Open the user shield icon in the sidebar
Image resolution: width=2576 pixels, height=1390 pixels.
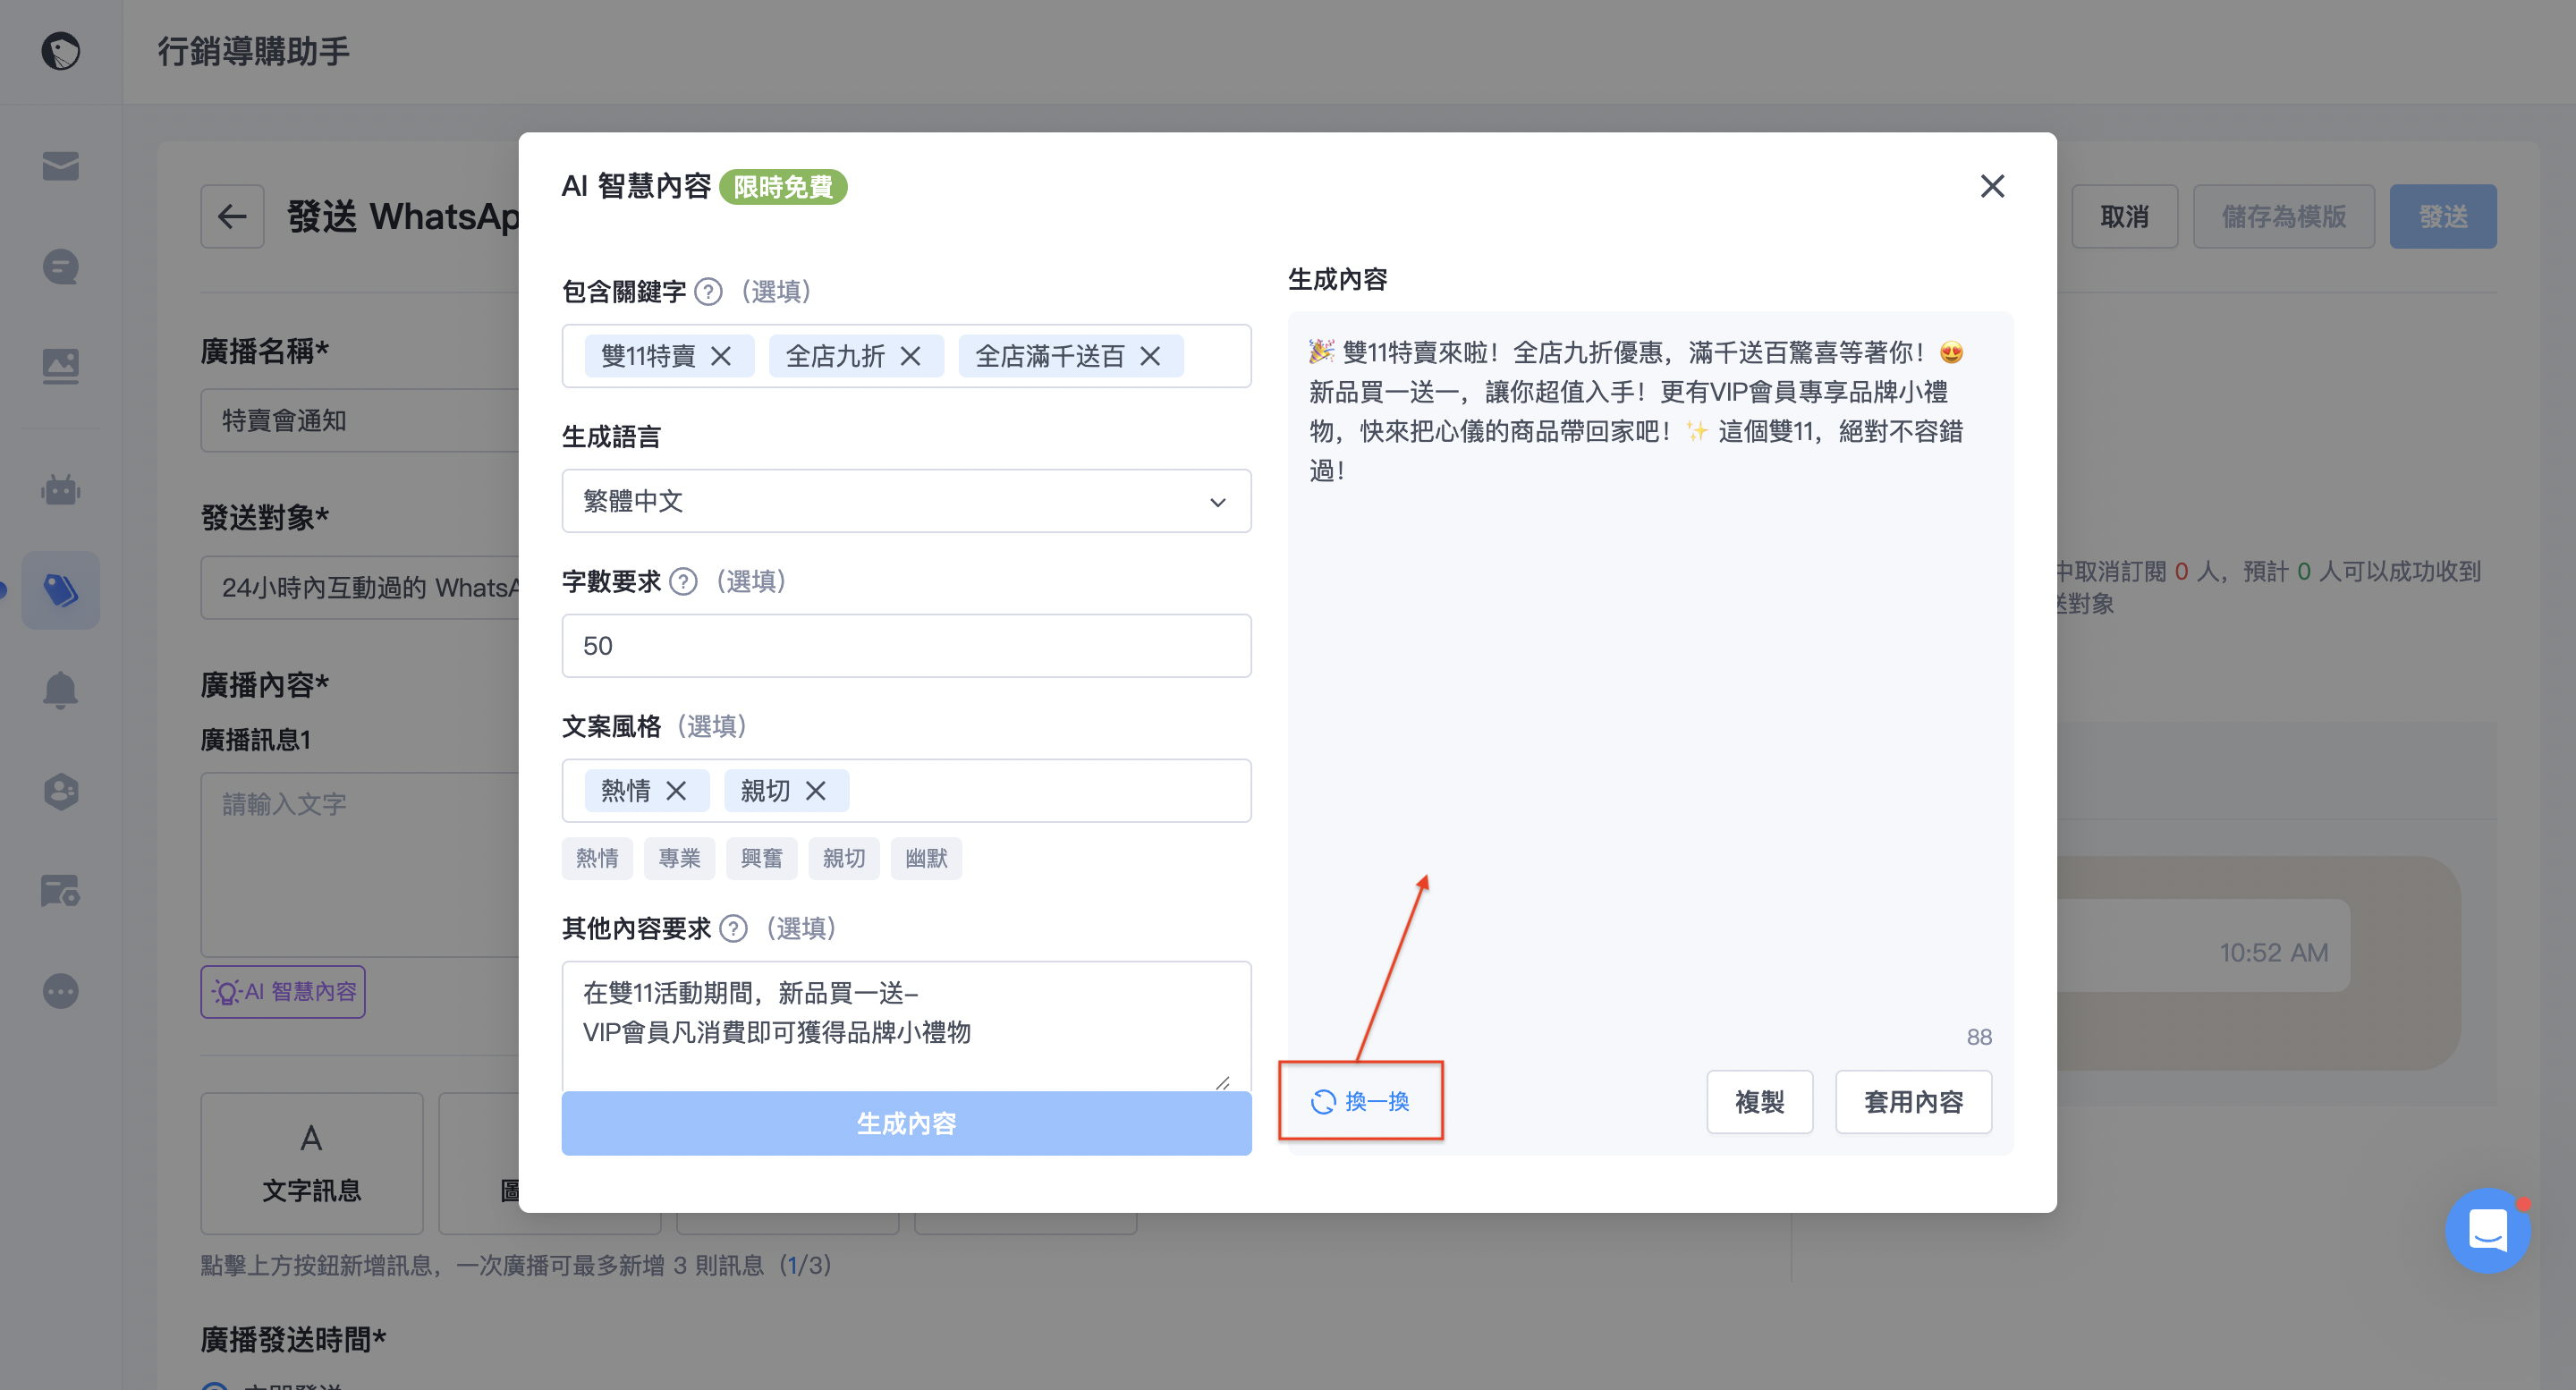(61, 791)
